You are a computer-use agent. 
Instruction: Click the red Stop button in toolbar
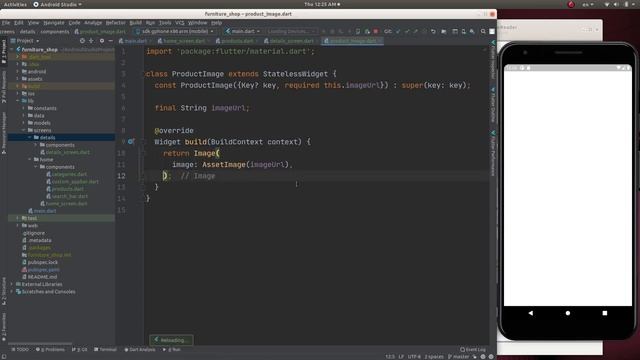coord(376,31)
